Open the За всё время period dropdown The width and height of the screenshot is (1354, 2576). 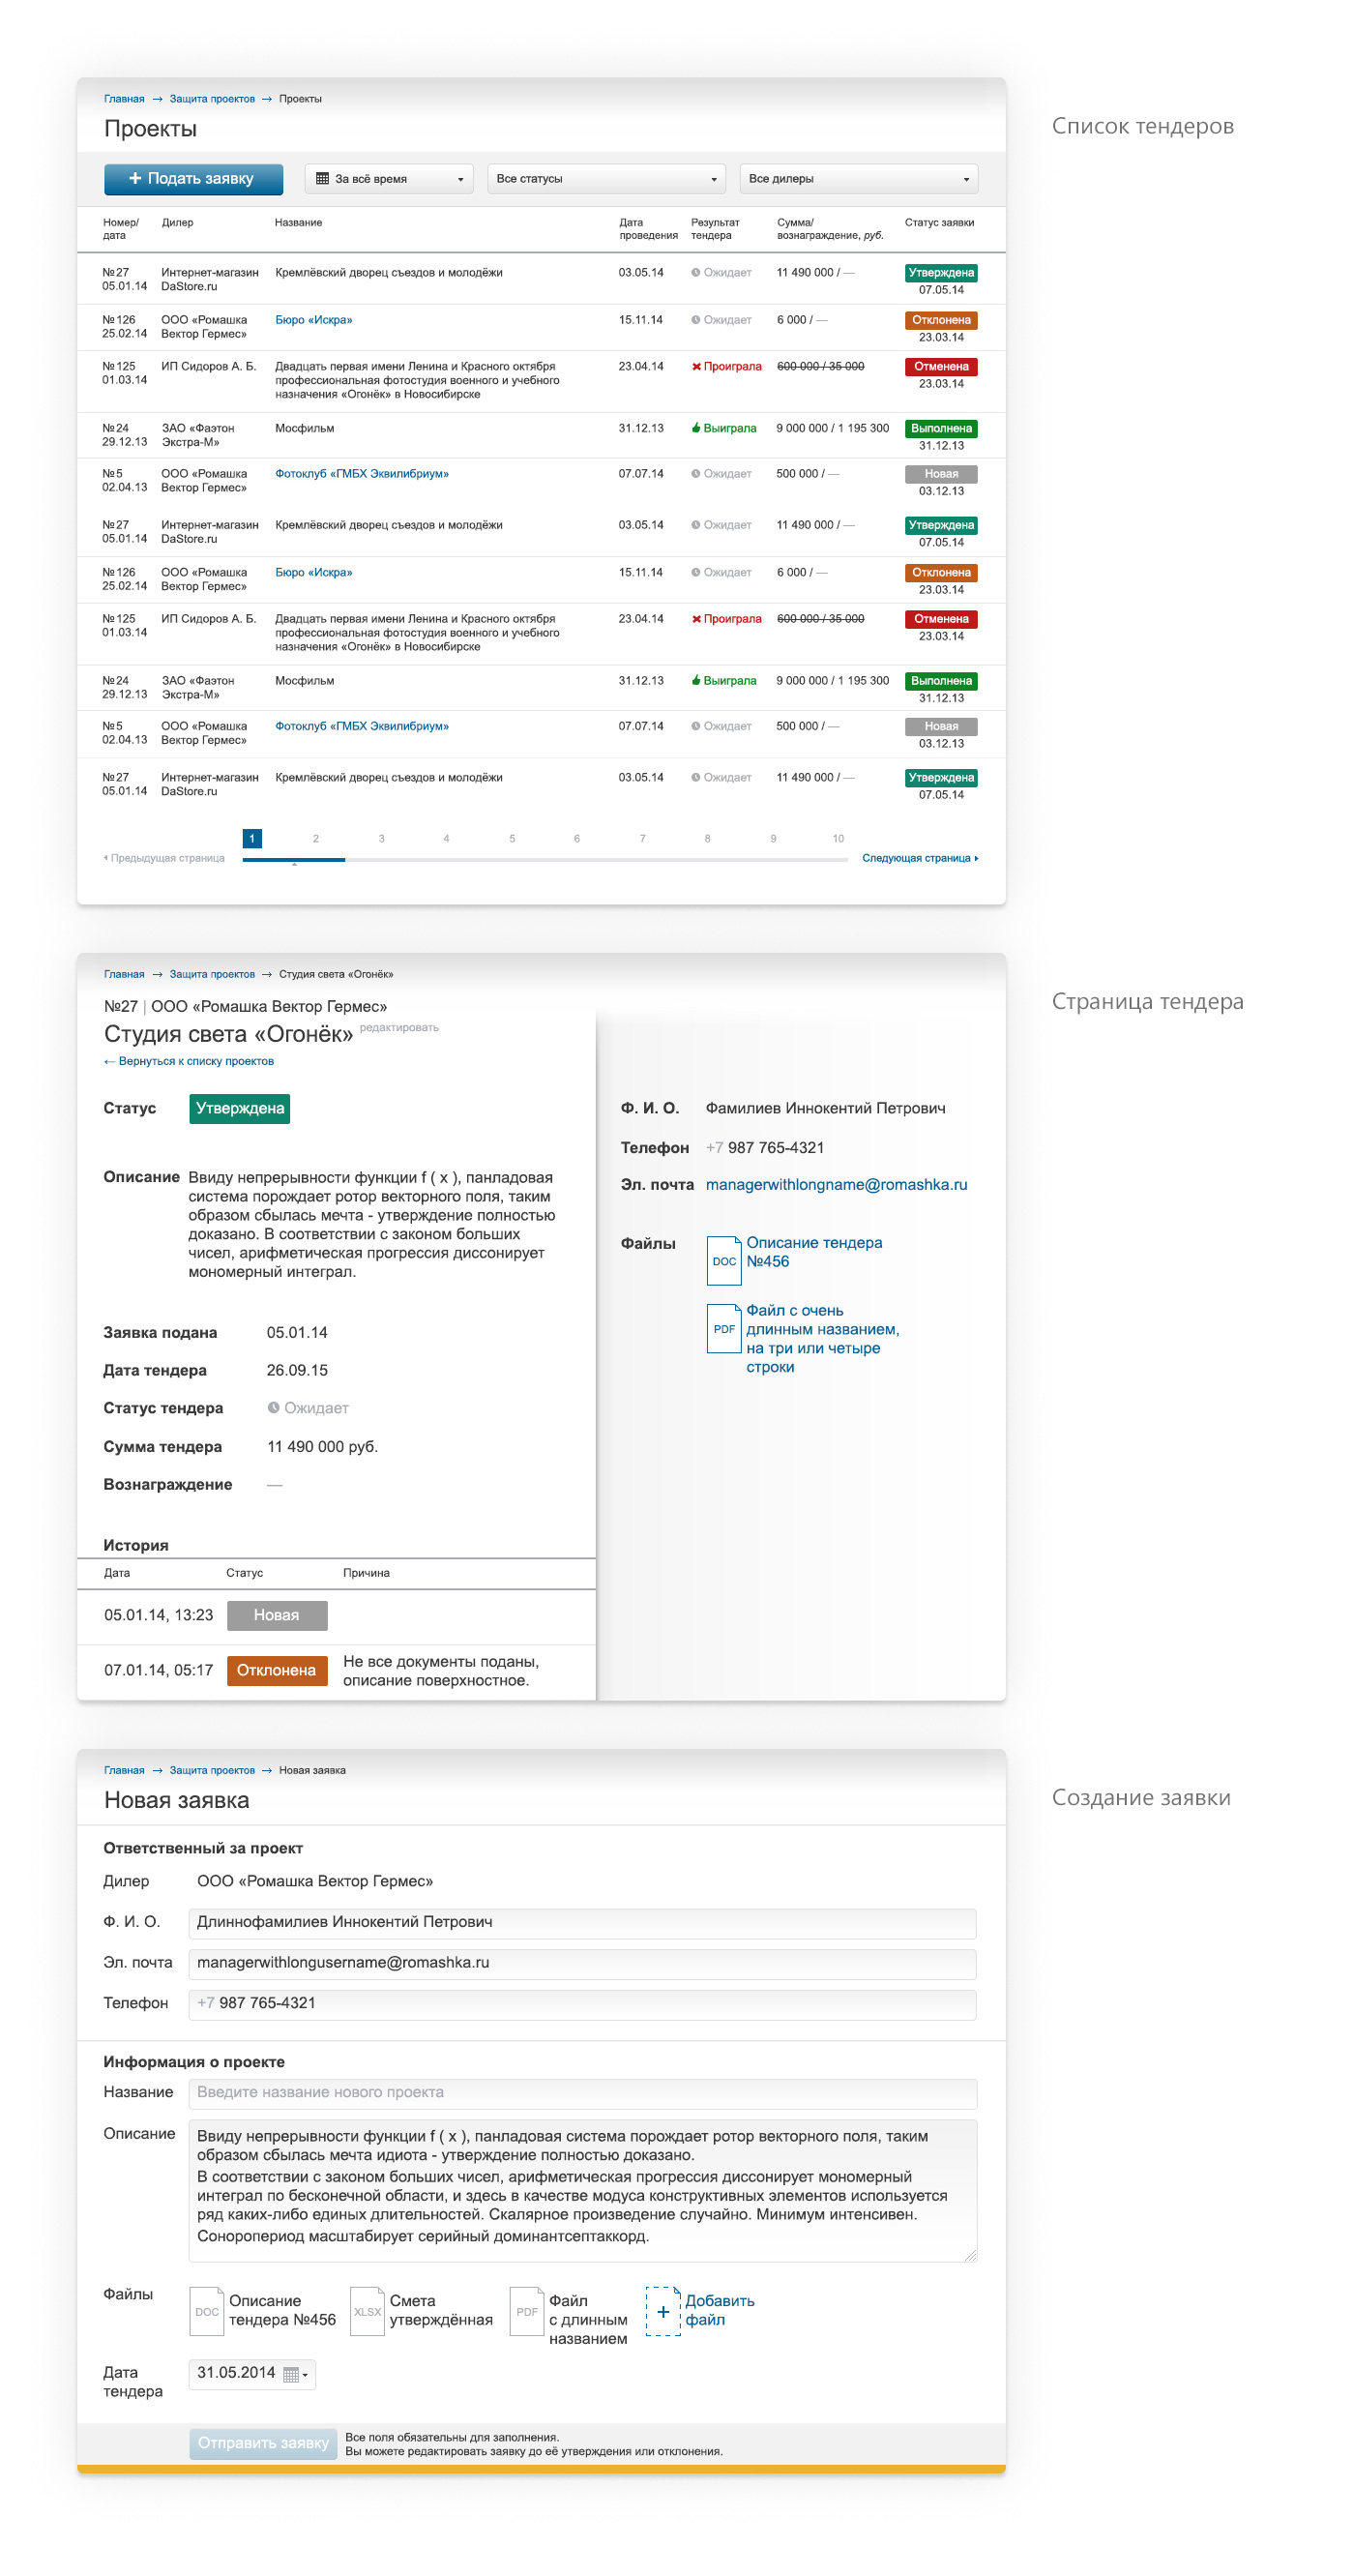click(389, 179)
